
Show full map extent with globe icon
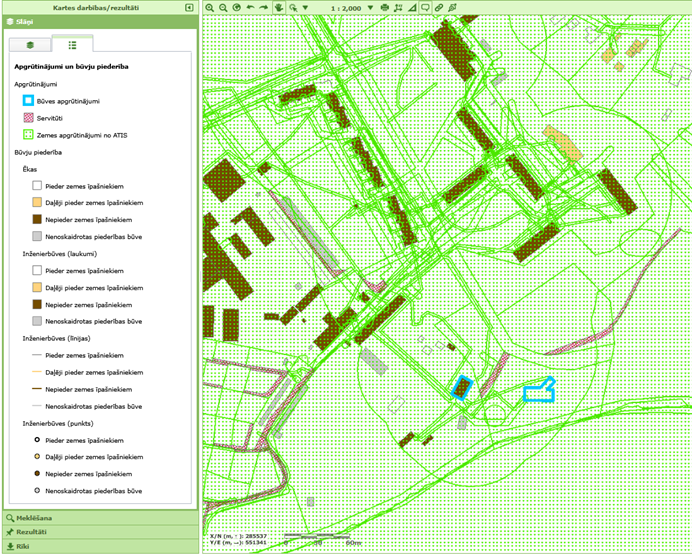236,7
